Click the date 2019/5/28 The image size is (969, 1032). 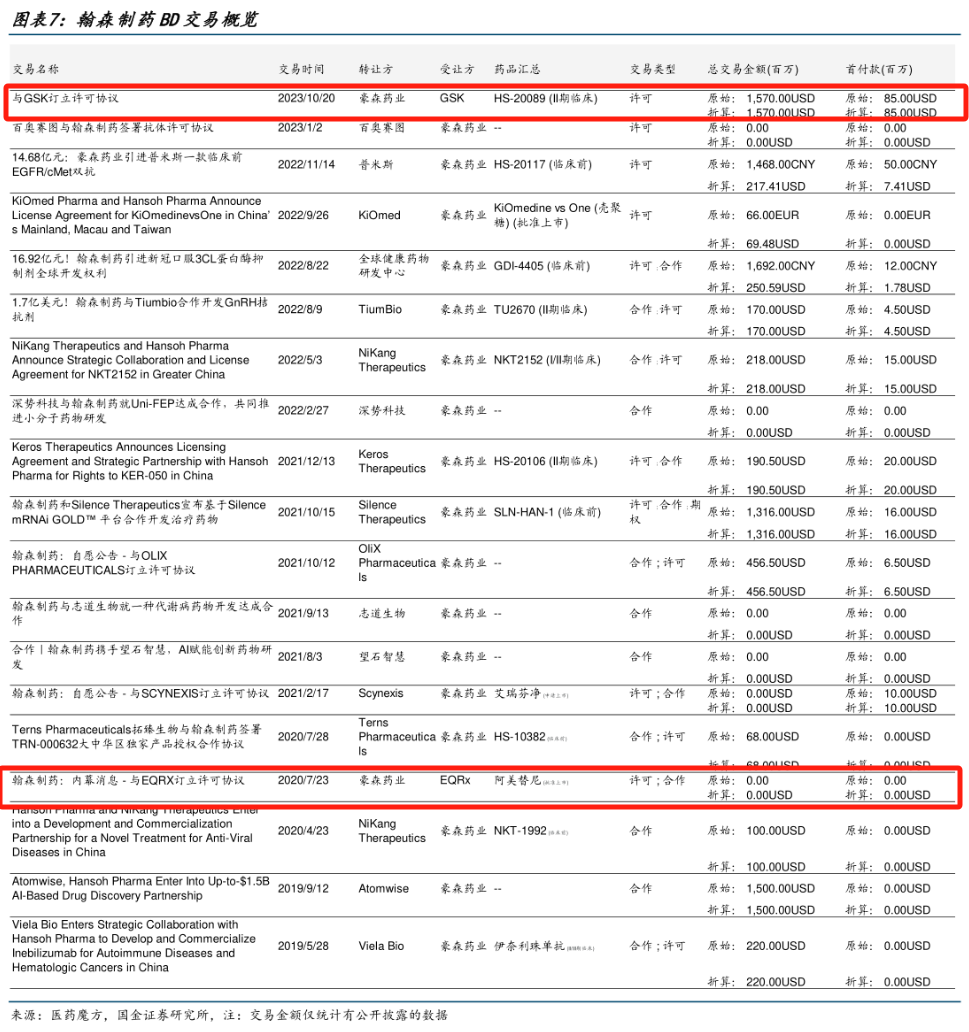(x=303, y=946)
